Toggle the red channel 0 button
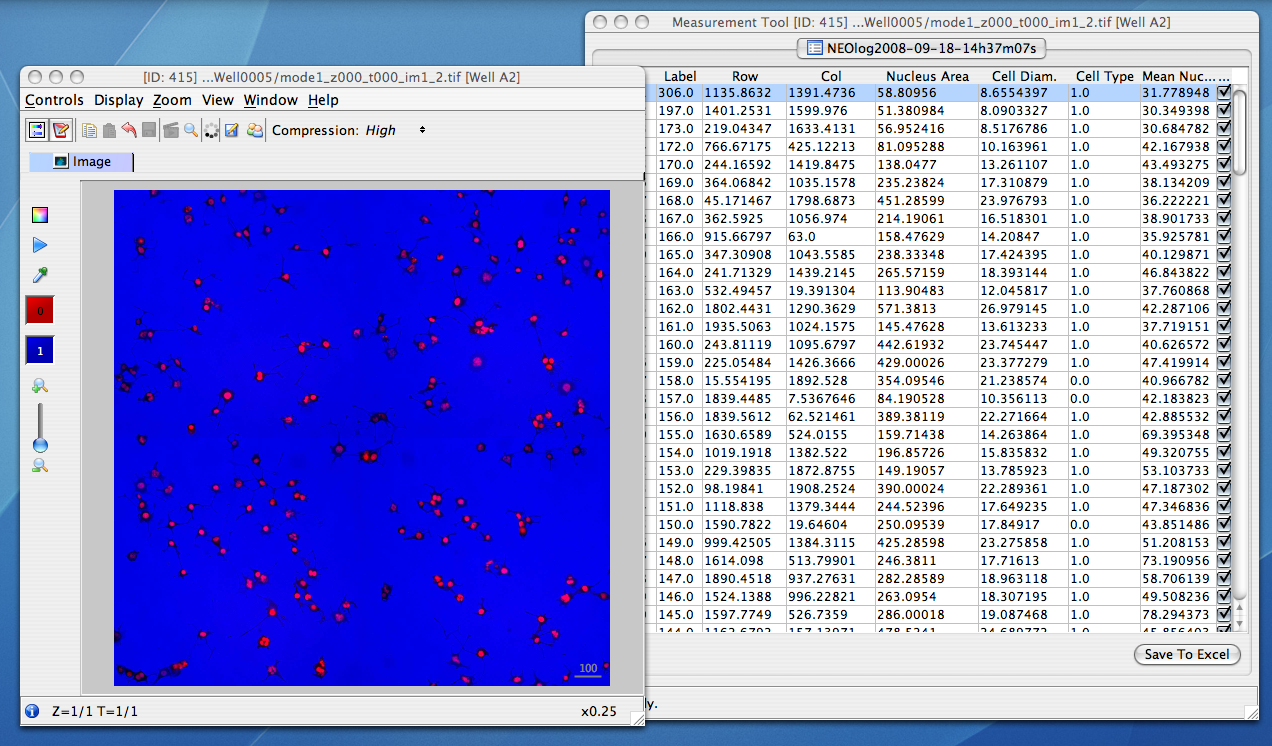 point(39,311)
